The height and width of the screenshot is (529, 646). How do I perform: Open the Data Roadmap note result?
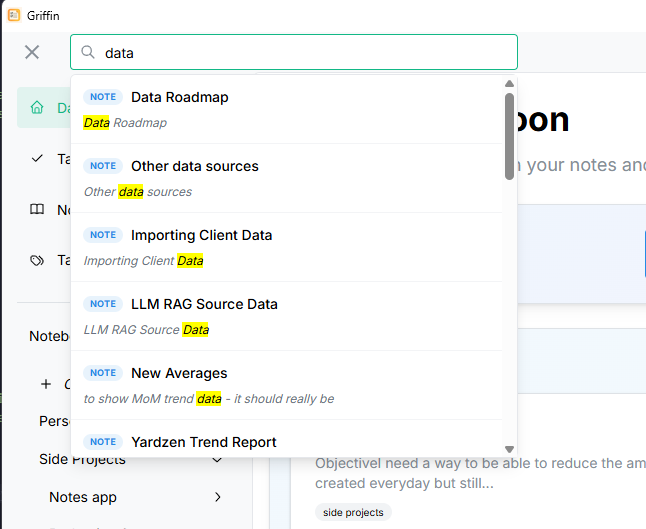[x=287, y=110]
